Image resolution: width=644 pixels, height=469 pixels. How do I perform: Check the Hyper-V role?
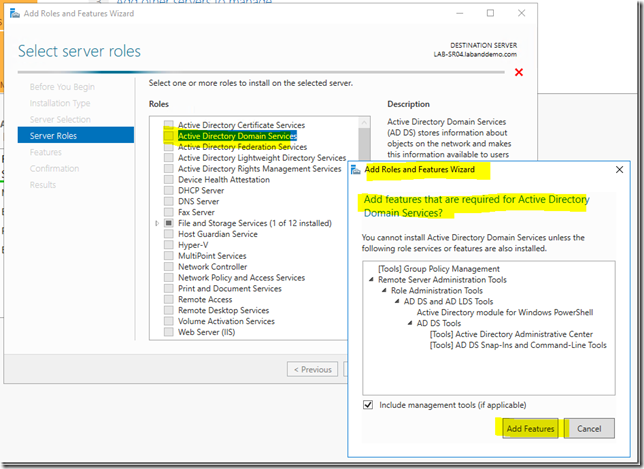[168, 245]
